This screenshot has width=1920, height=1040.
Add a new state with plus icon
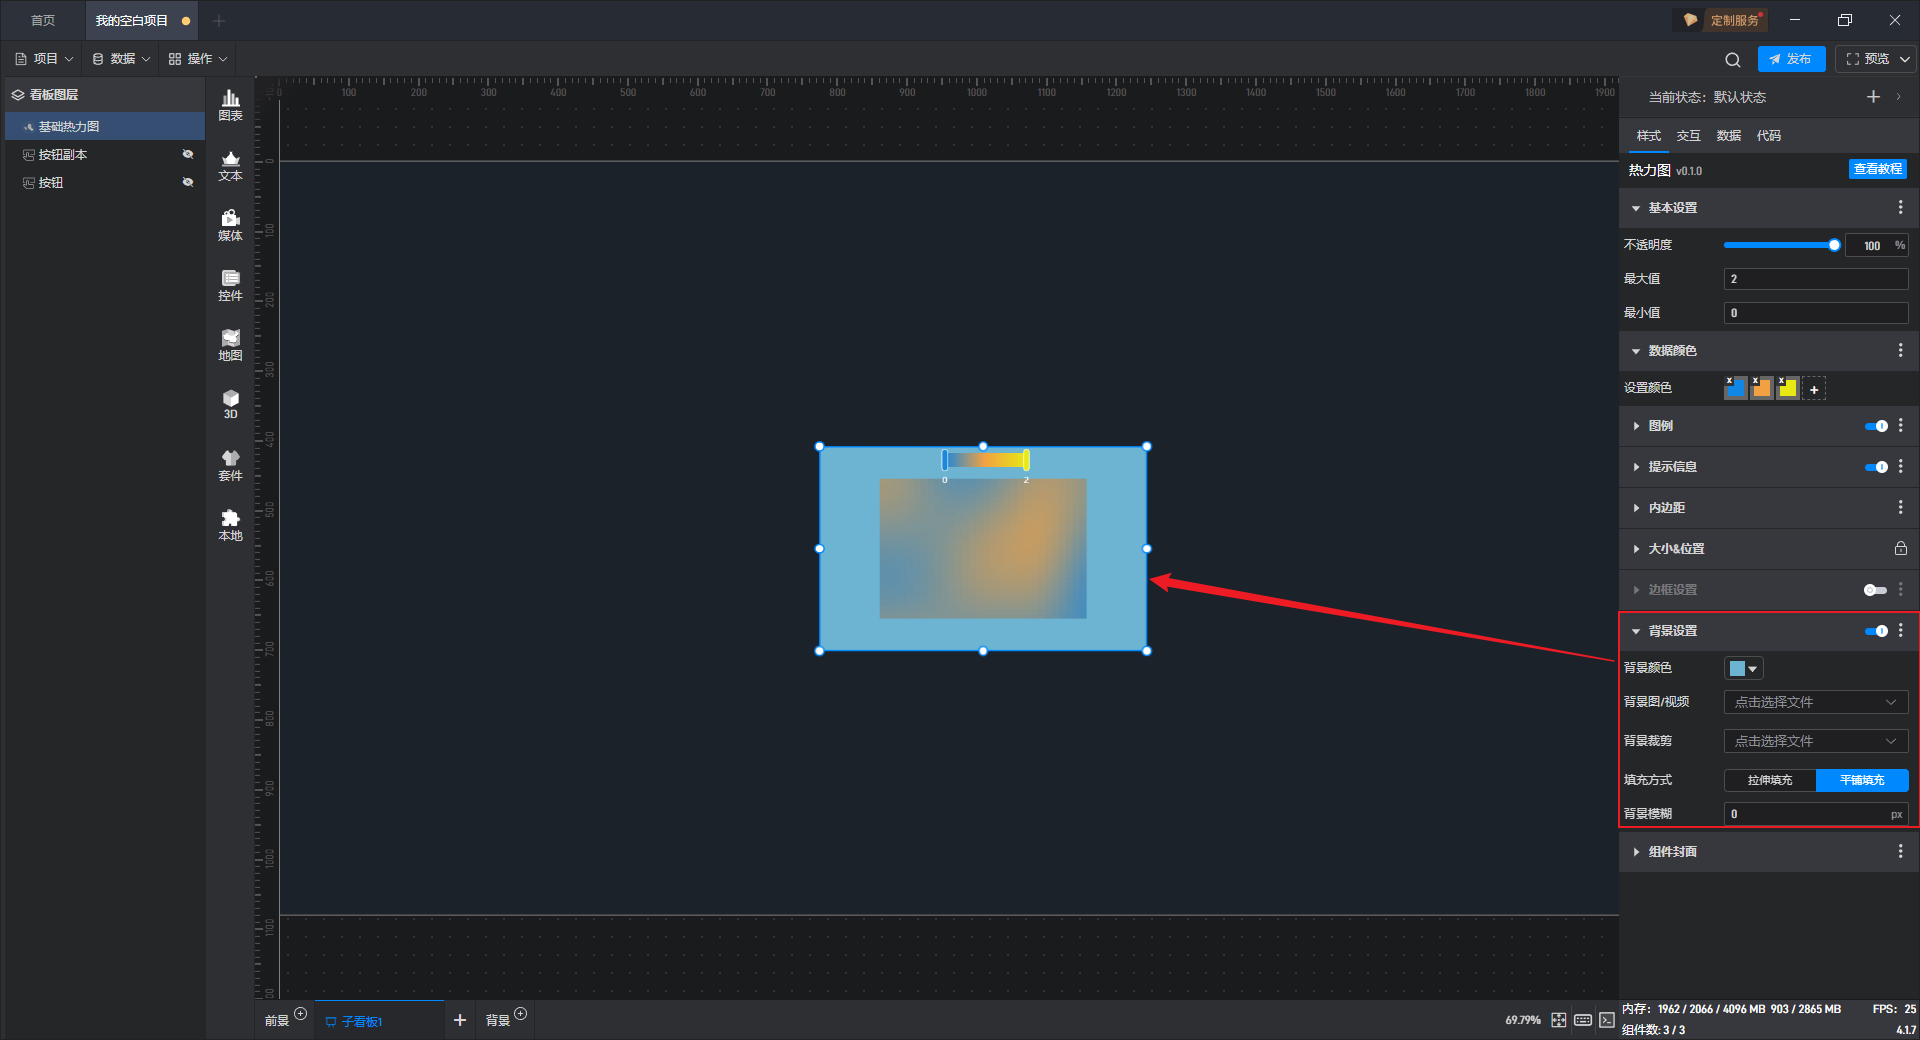pyautogui.click(x=1874, y=97)
